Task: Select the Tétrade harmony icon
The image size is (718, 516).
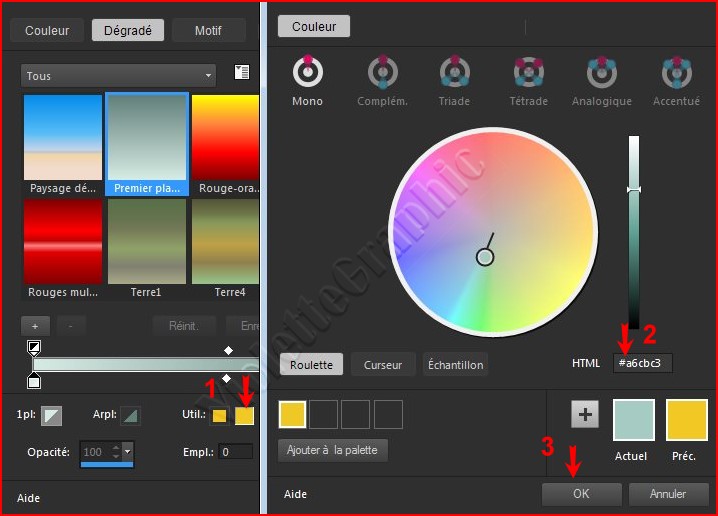Action: (528, 72)
